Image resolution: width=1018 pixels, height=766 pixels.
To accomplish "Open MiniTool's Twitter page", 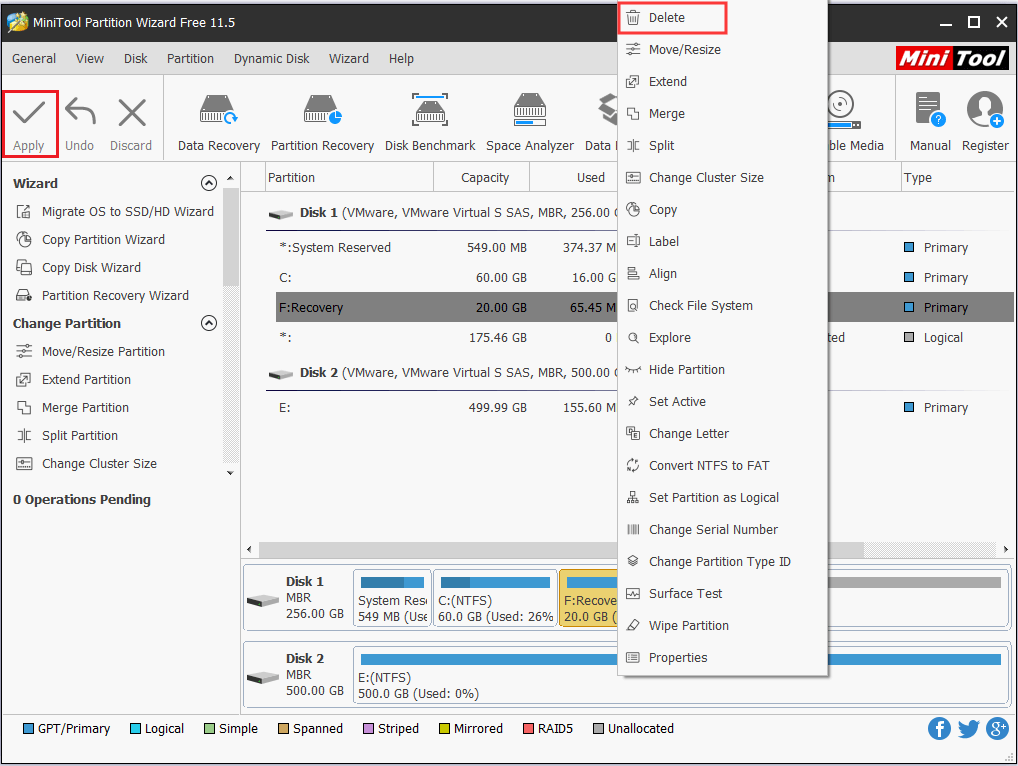I will (x=968, y=728).
